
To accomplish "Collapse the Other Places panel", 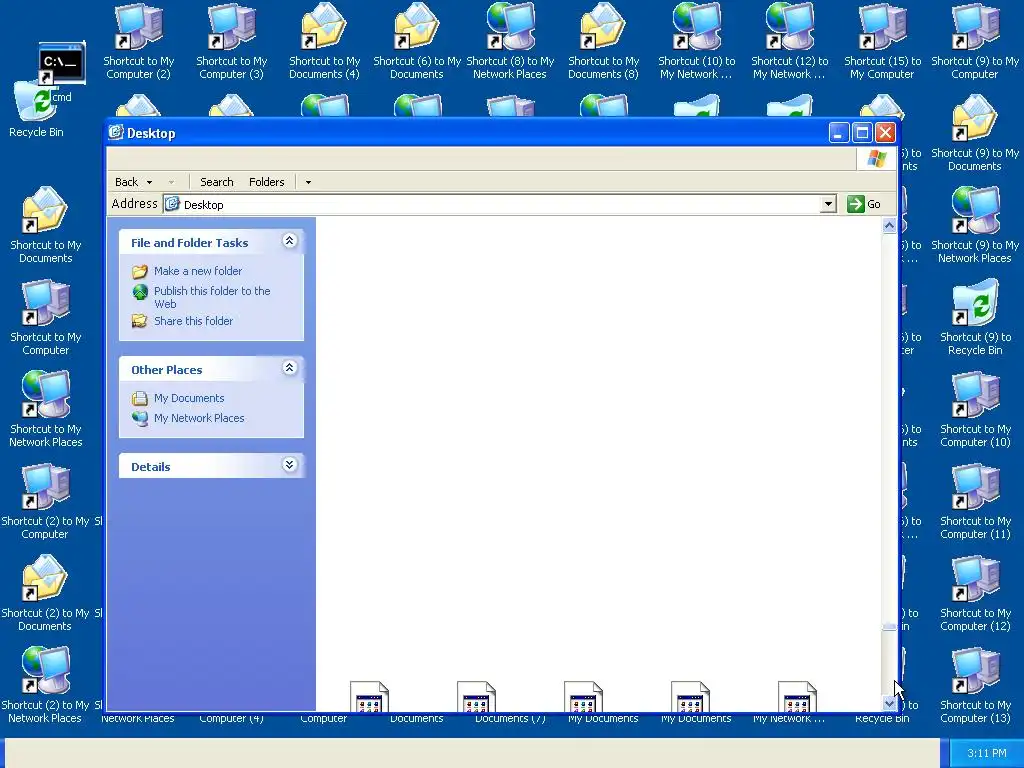I will pos(289,368).
